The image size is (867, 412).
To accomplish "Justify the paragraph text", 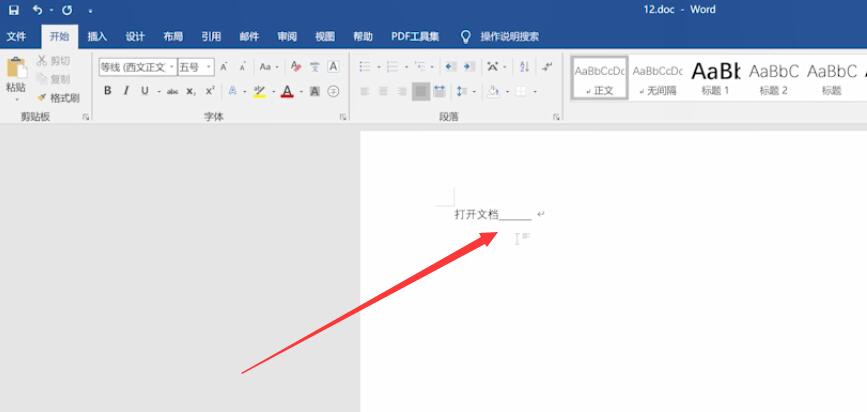I will tap(421, 91).
